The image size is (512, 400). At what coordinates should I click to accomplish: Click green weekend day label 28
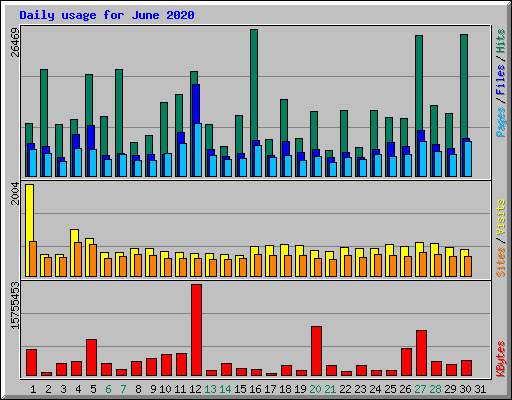click(435, 389)
